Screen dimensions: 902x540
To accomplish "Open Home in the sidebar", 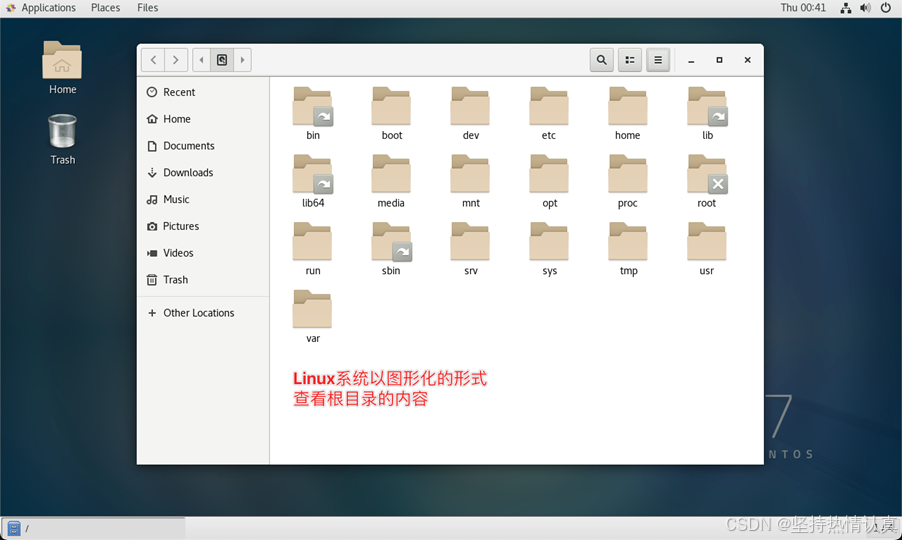I will click(x=204, y=119).
